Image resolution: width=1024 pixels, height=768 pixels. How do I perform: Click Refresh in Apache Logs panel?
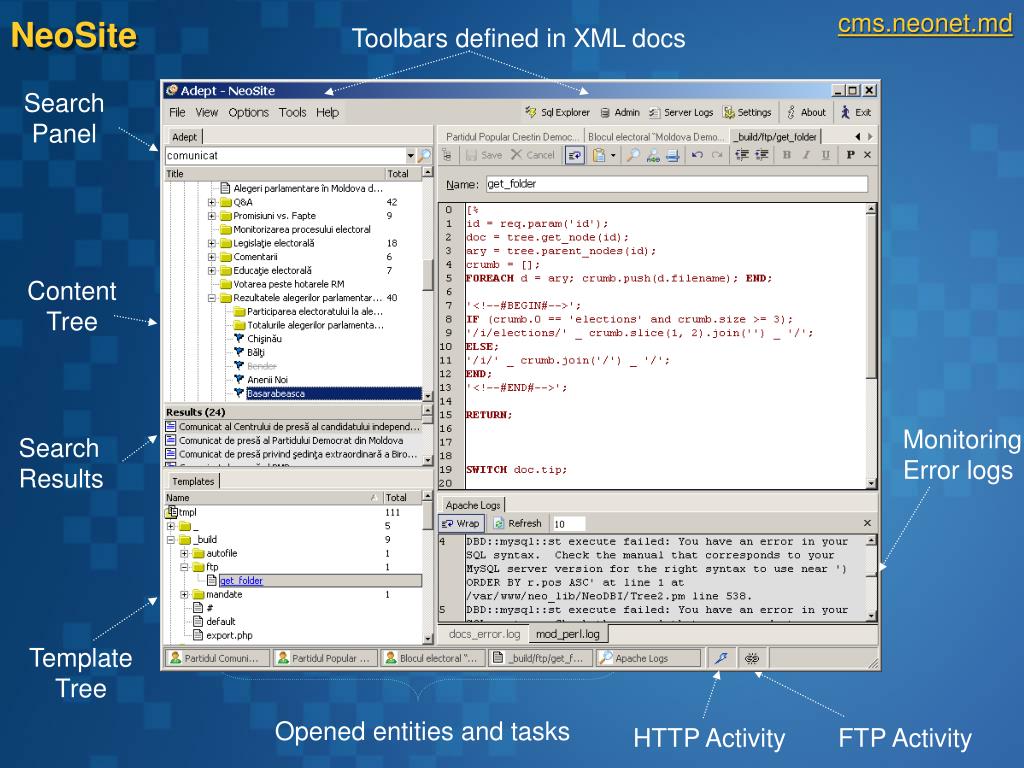(x=518, y=523)
